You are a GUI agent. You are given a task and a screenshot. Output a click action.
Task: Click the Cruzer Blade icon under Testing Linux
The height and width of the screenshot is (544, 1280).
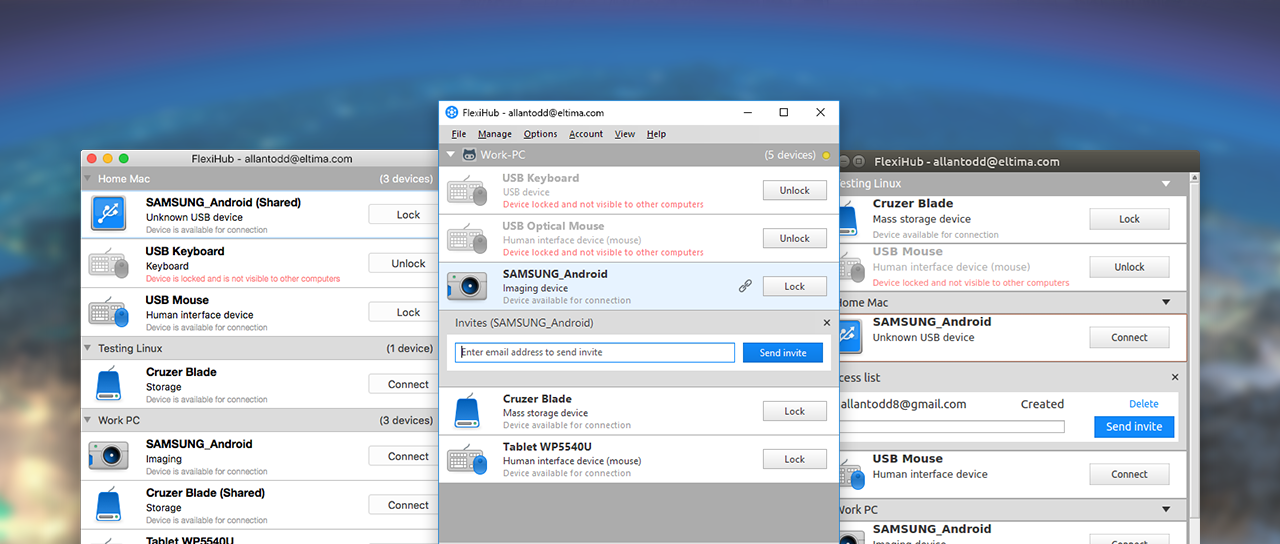[x=108, y=384]
